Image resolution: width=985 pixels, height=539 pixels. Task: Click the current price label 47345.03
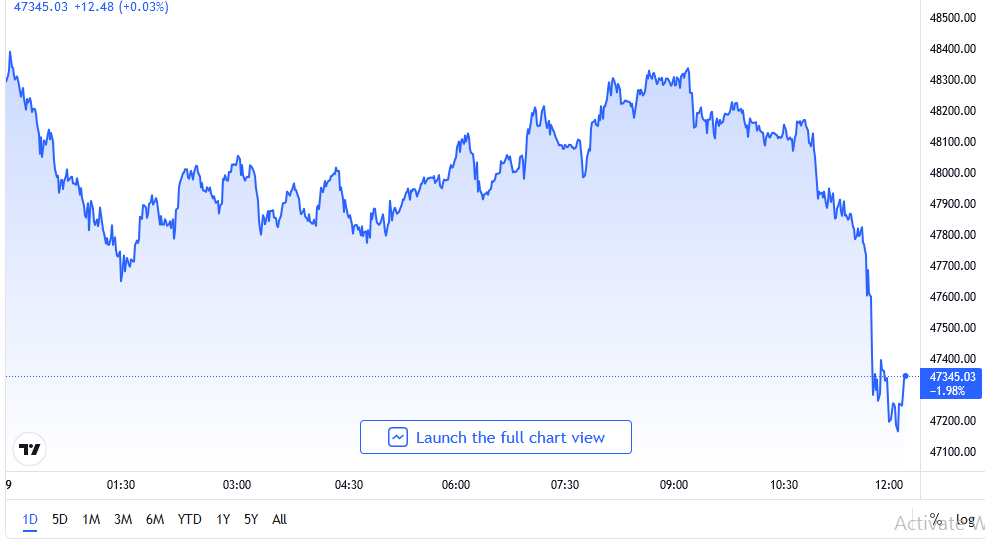point(951,377)
